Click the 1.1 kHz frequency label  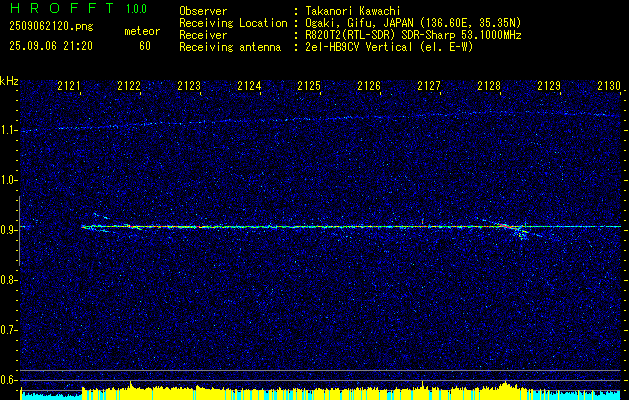pos(9,130)
